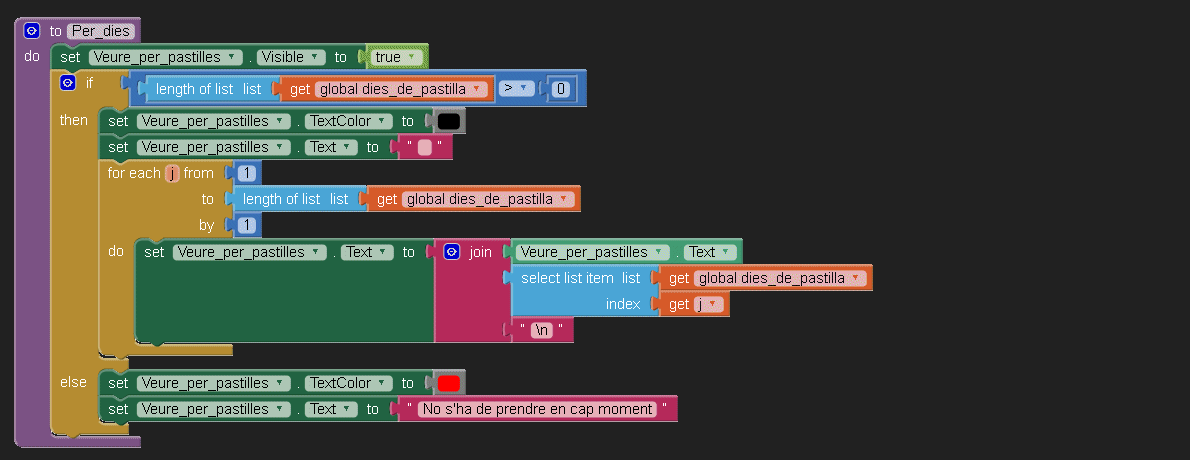Click the 'by' step value 1
The height and width of the screenshot is (460, 1190).
click(x=245, y=225)
